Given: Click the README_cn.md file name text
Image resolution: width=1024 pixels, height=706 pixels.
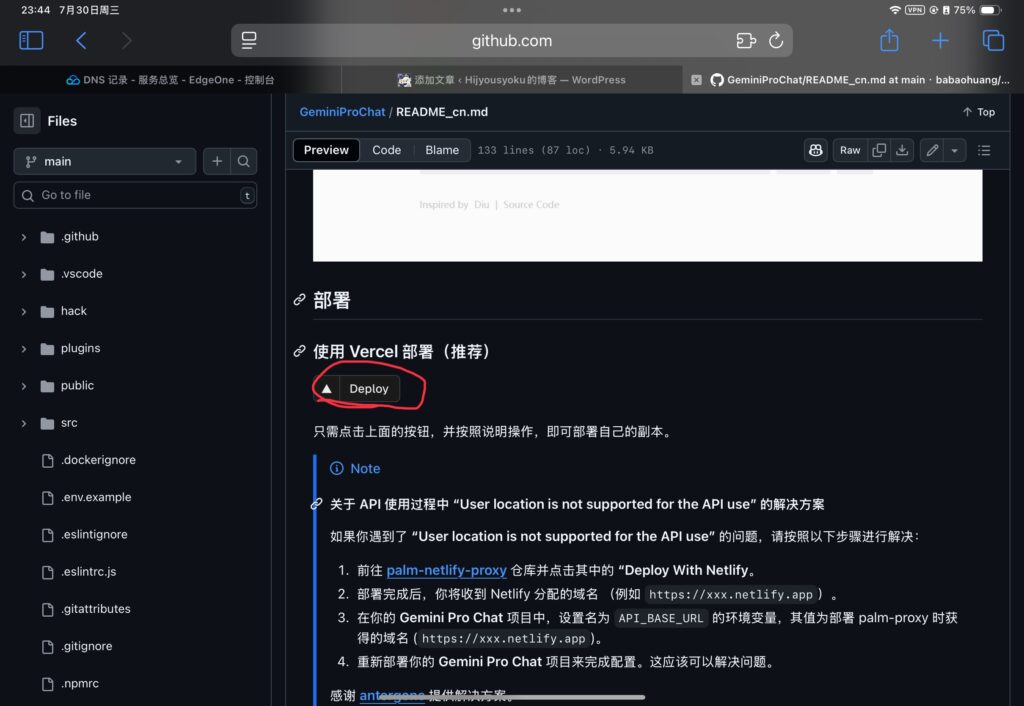Looking at the screenshot, I should pyautogui.click(x=441, y=112).
